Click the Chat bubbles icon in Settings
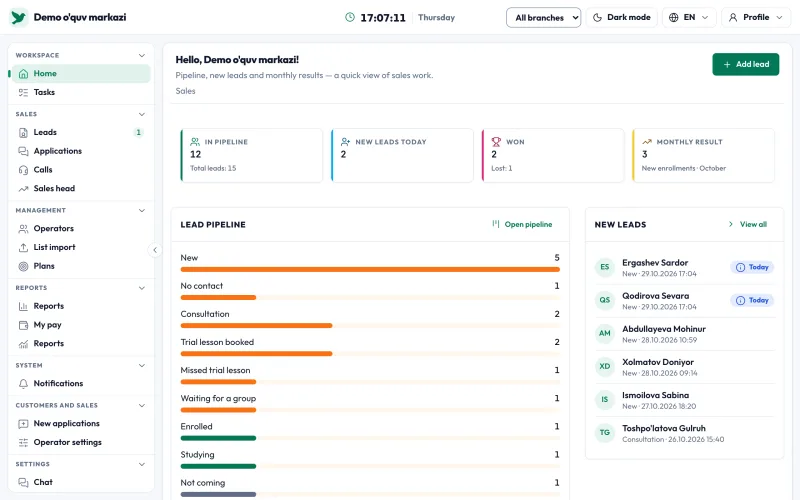Viewport: 800px width, 500px height. click(23, 482)
